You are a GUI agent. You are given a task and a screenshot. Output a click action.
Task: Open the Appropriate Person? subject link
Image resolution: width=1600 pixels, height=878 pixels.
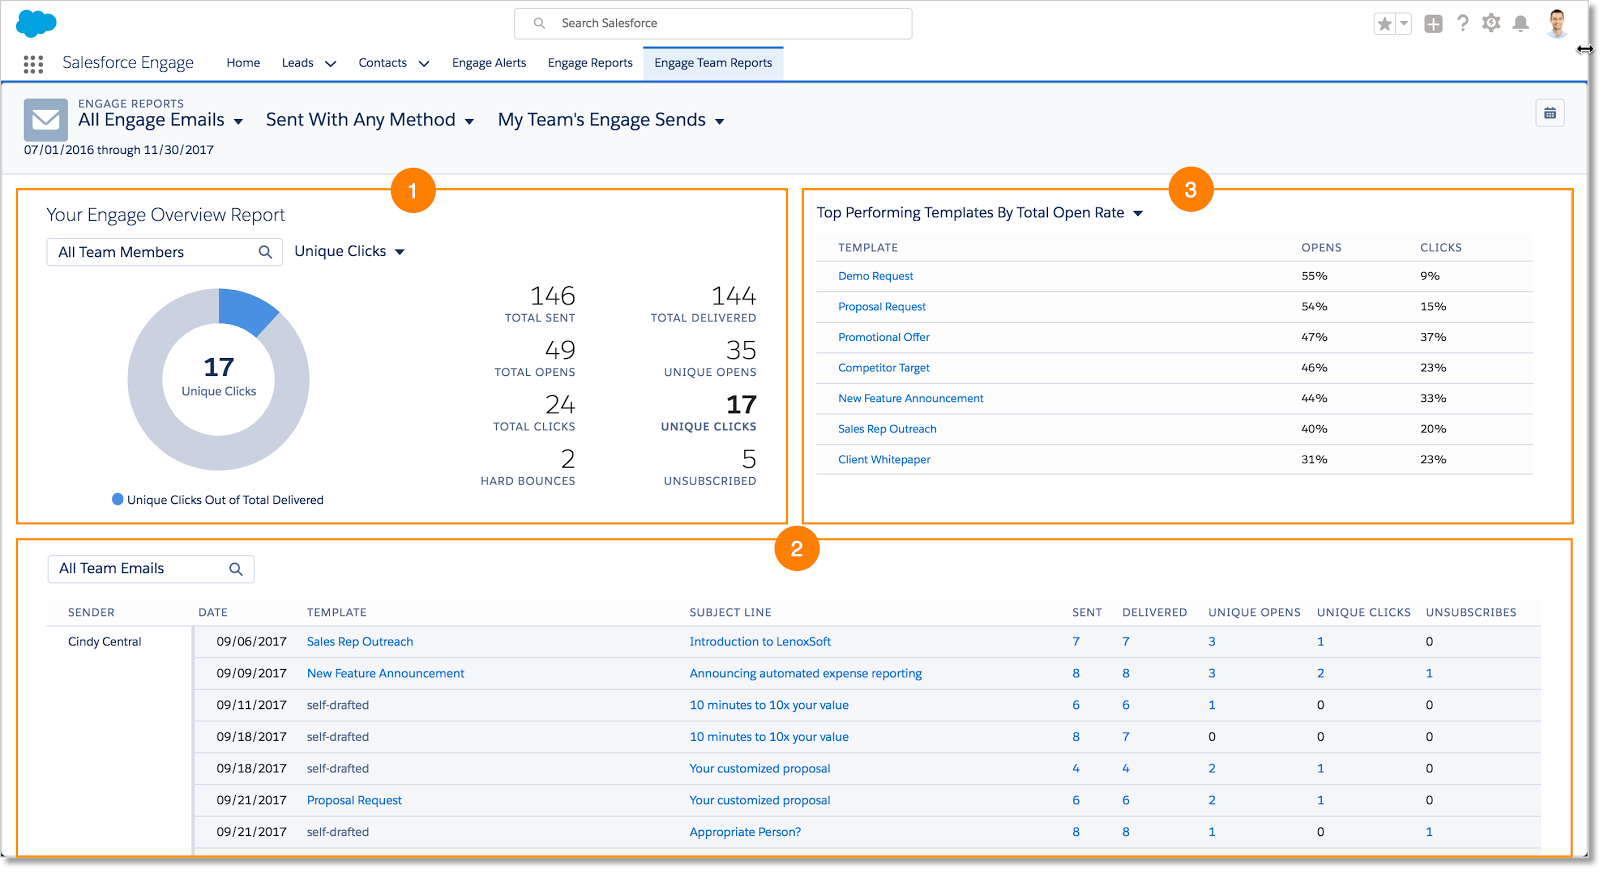point(745,832)
